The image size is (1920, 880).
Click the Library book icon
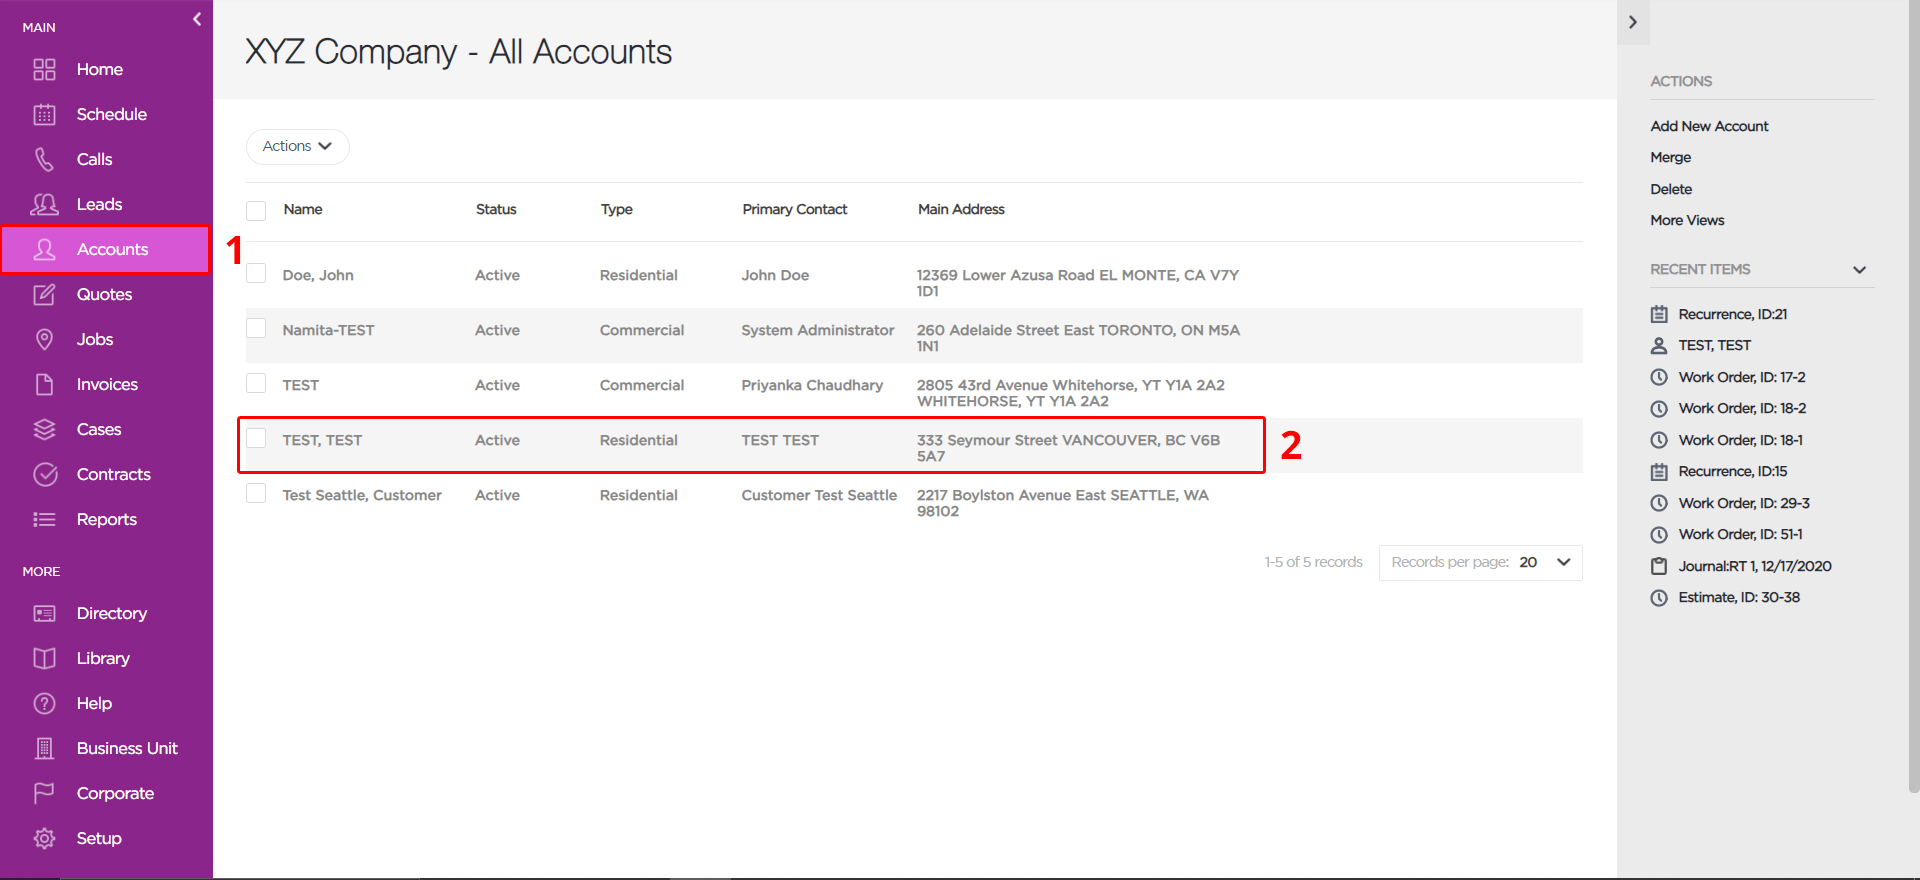point(44,658)
